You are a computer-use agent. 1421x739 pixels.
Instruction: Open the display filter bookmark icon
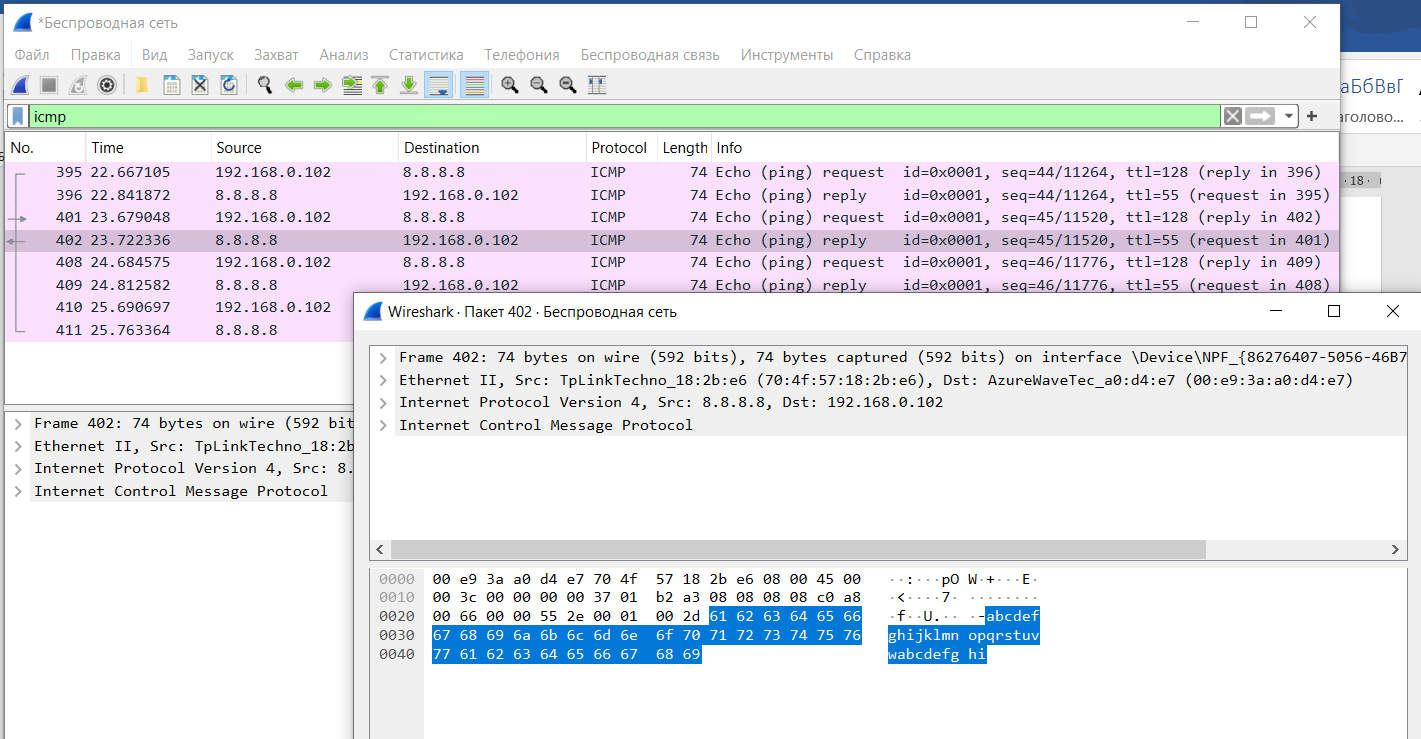click(x=18, y=116)
